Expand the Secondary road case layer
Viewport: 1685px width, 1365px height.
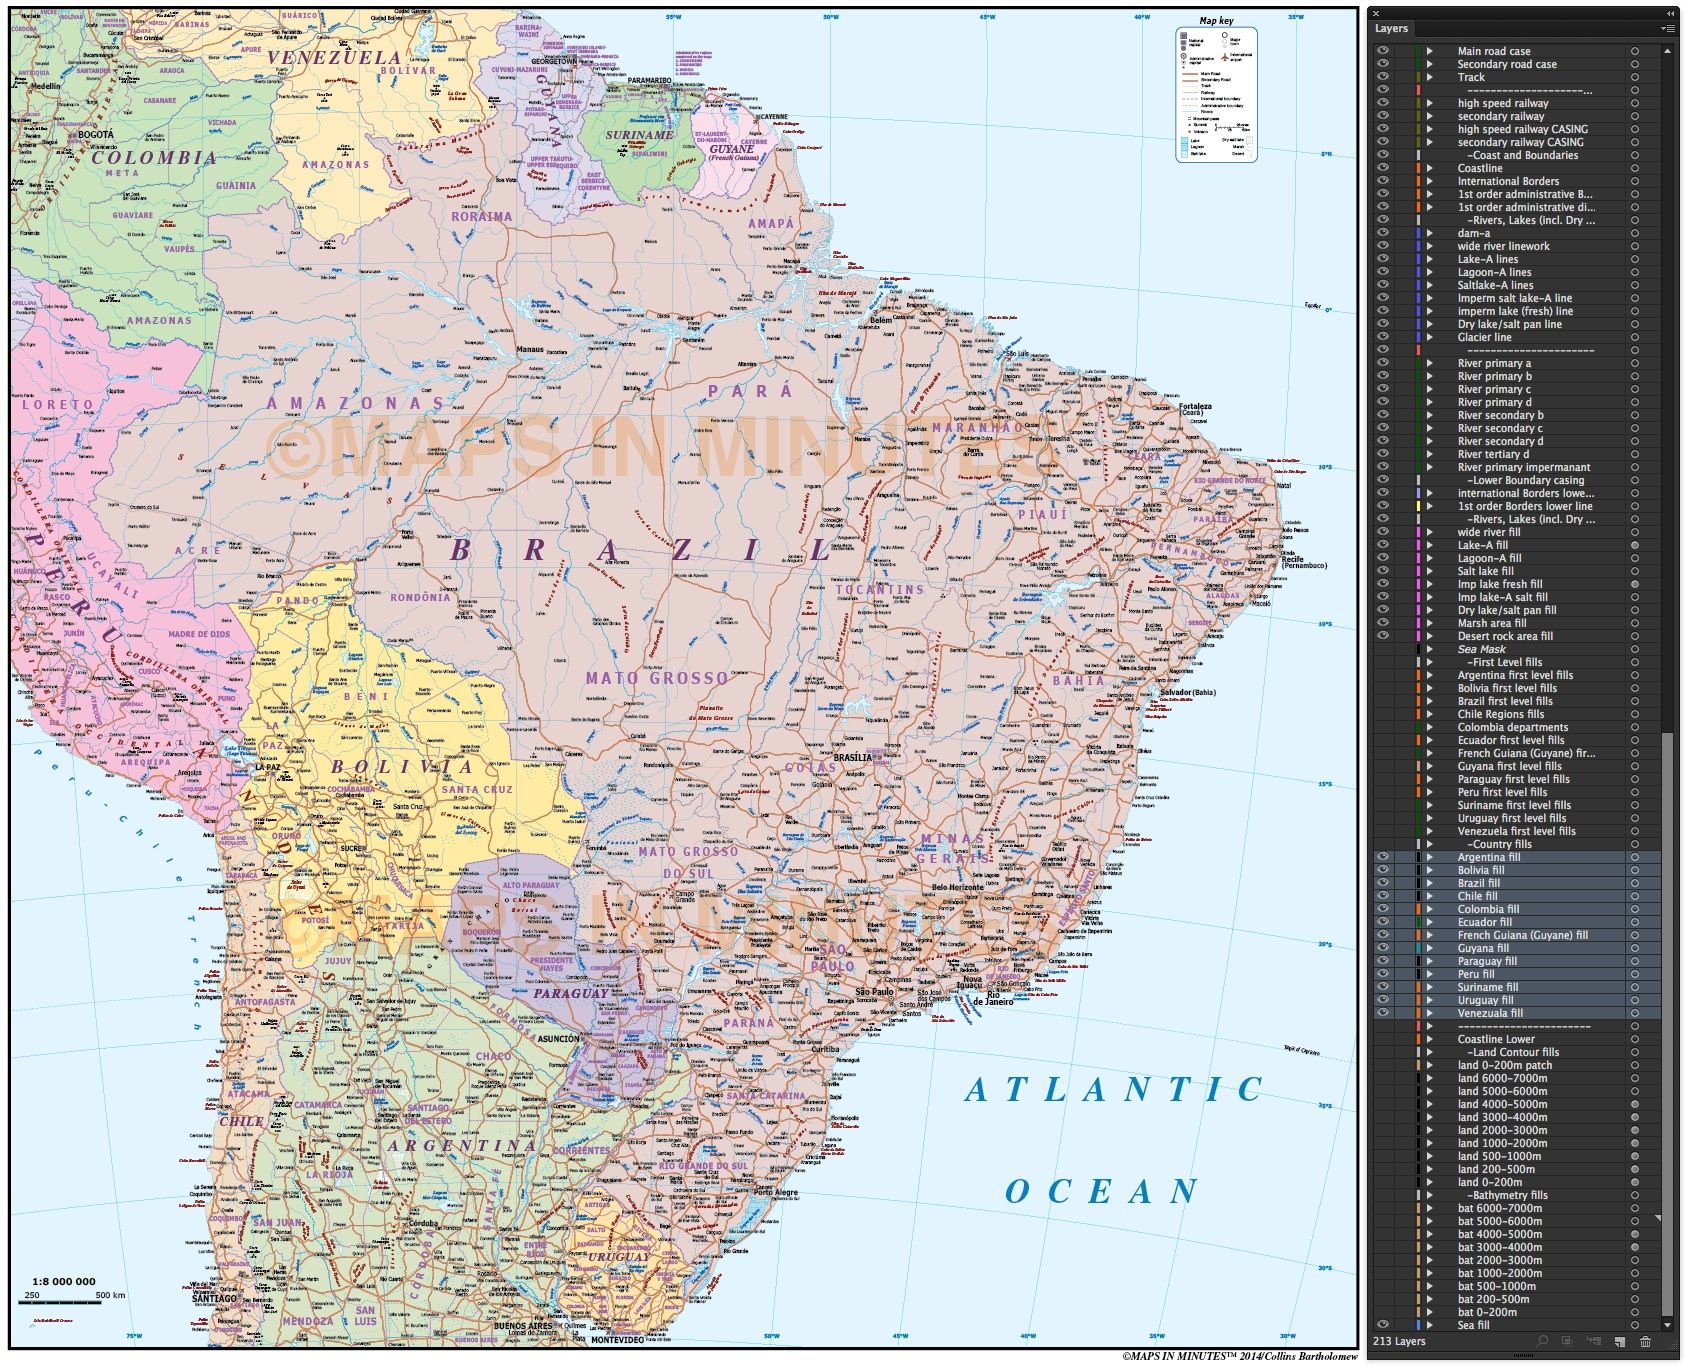point(1430,64)
